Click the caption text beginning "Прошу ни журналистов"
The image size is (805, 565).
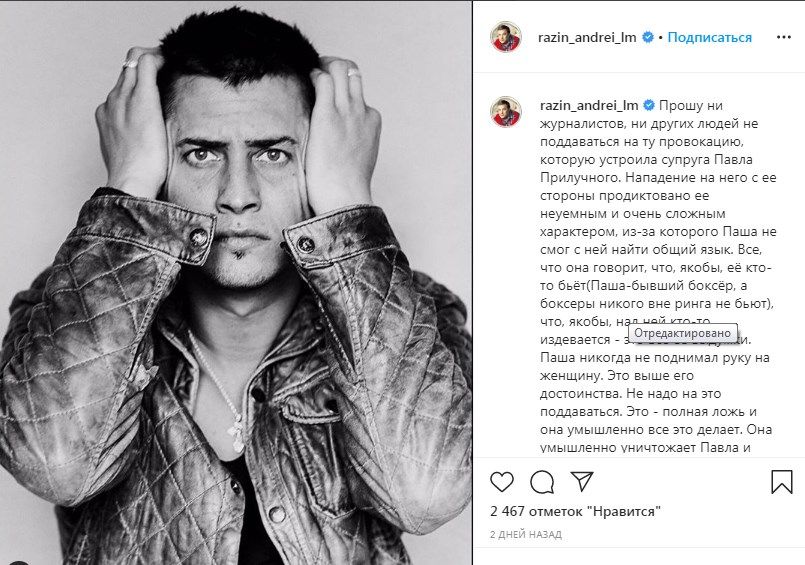658,277
